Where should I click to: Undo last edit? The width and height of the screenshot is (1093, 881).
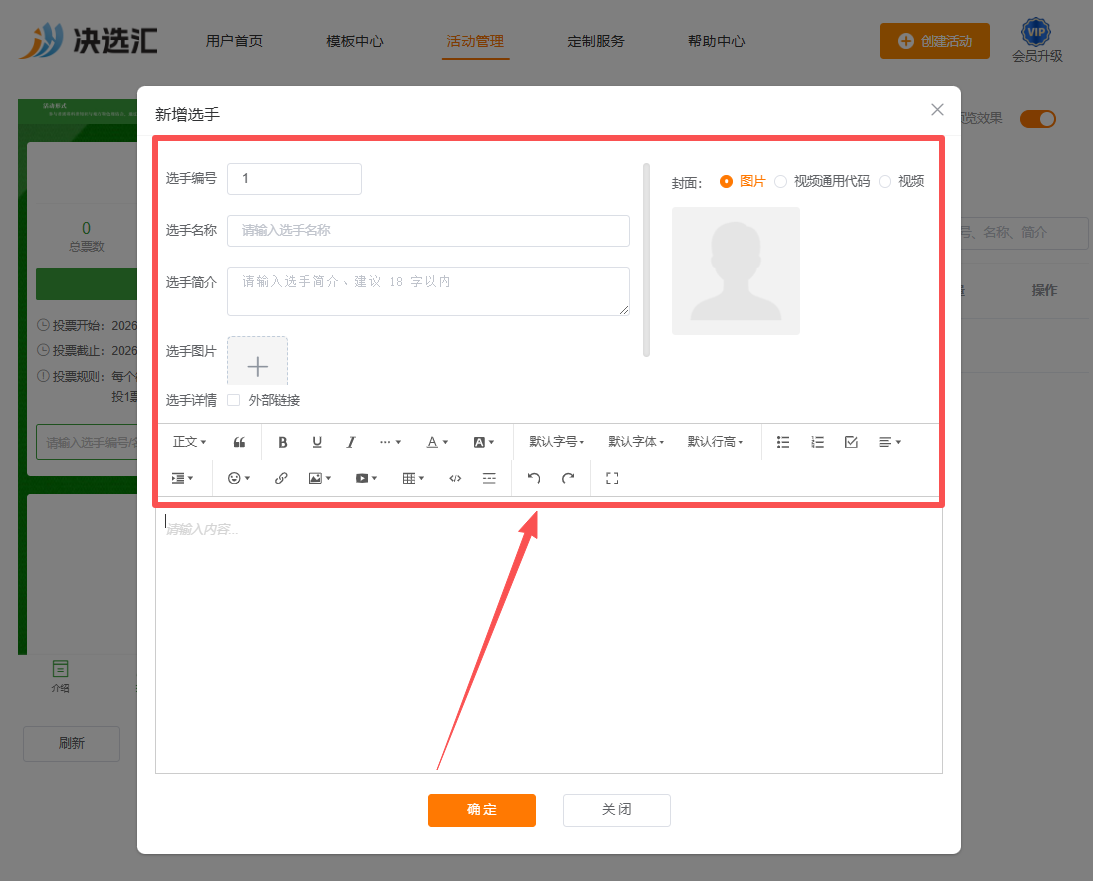pyautogui.click(x=534, y=478)
